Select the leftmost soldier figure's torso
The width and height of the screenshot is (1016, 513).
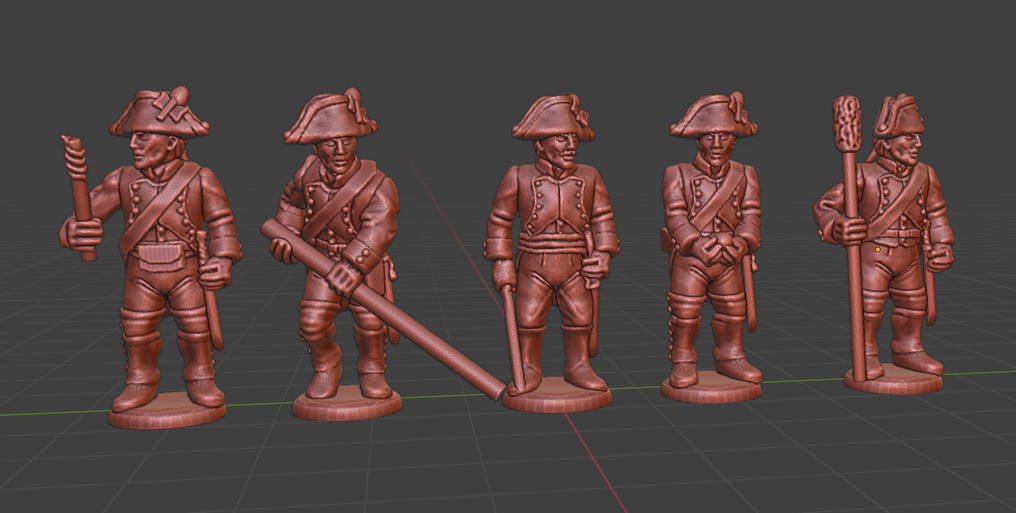click(x=160, y=205)
